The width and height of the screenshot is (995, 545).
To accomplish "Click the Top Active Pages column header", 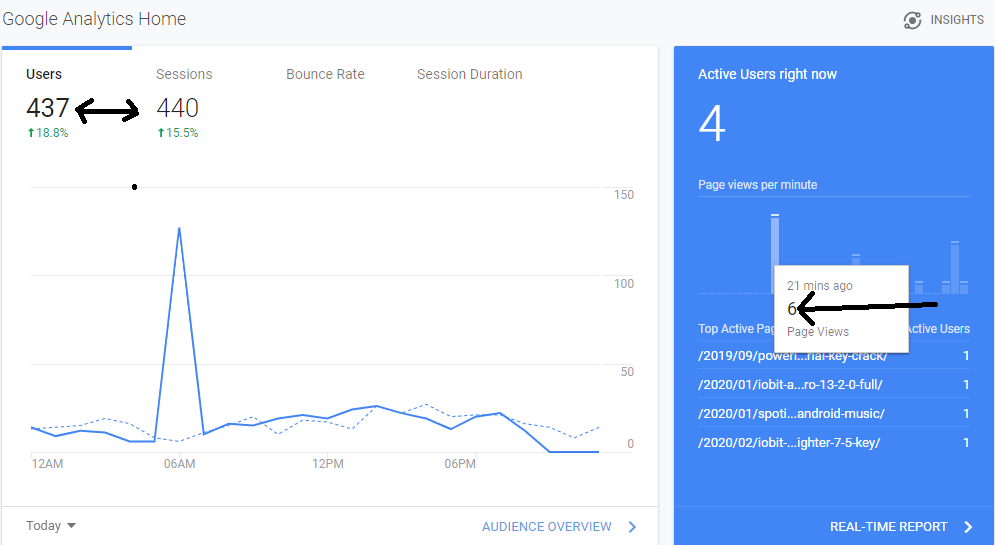I will tap(736, 329).
